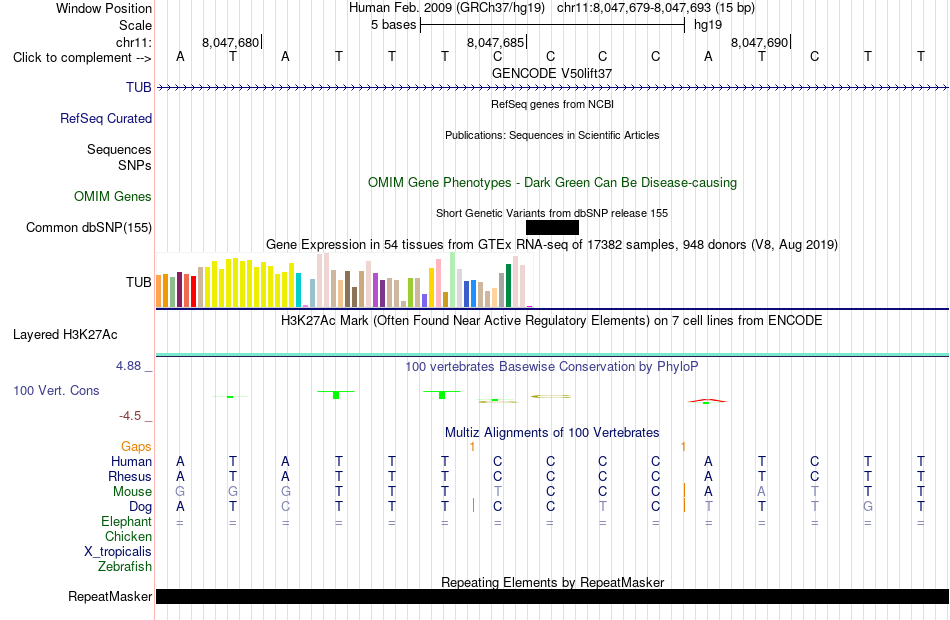This screenshot has width=950, height=620.
Task: Open the Layered H3K27Ac track label
Action: click(65, 335)
